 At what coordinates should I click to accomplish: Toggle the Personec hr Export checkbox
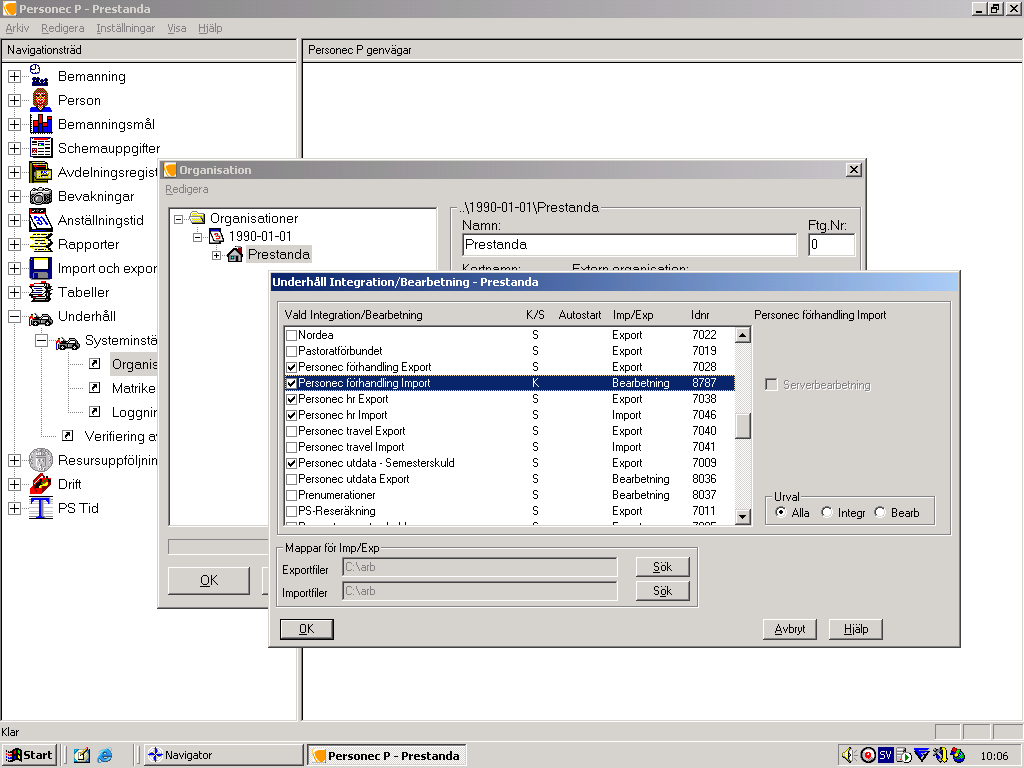click(x=291, y=399)
